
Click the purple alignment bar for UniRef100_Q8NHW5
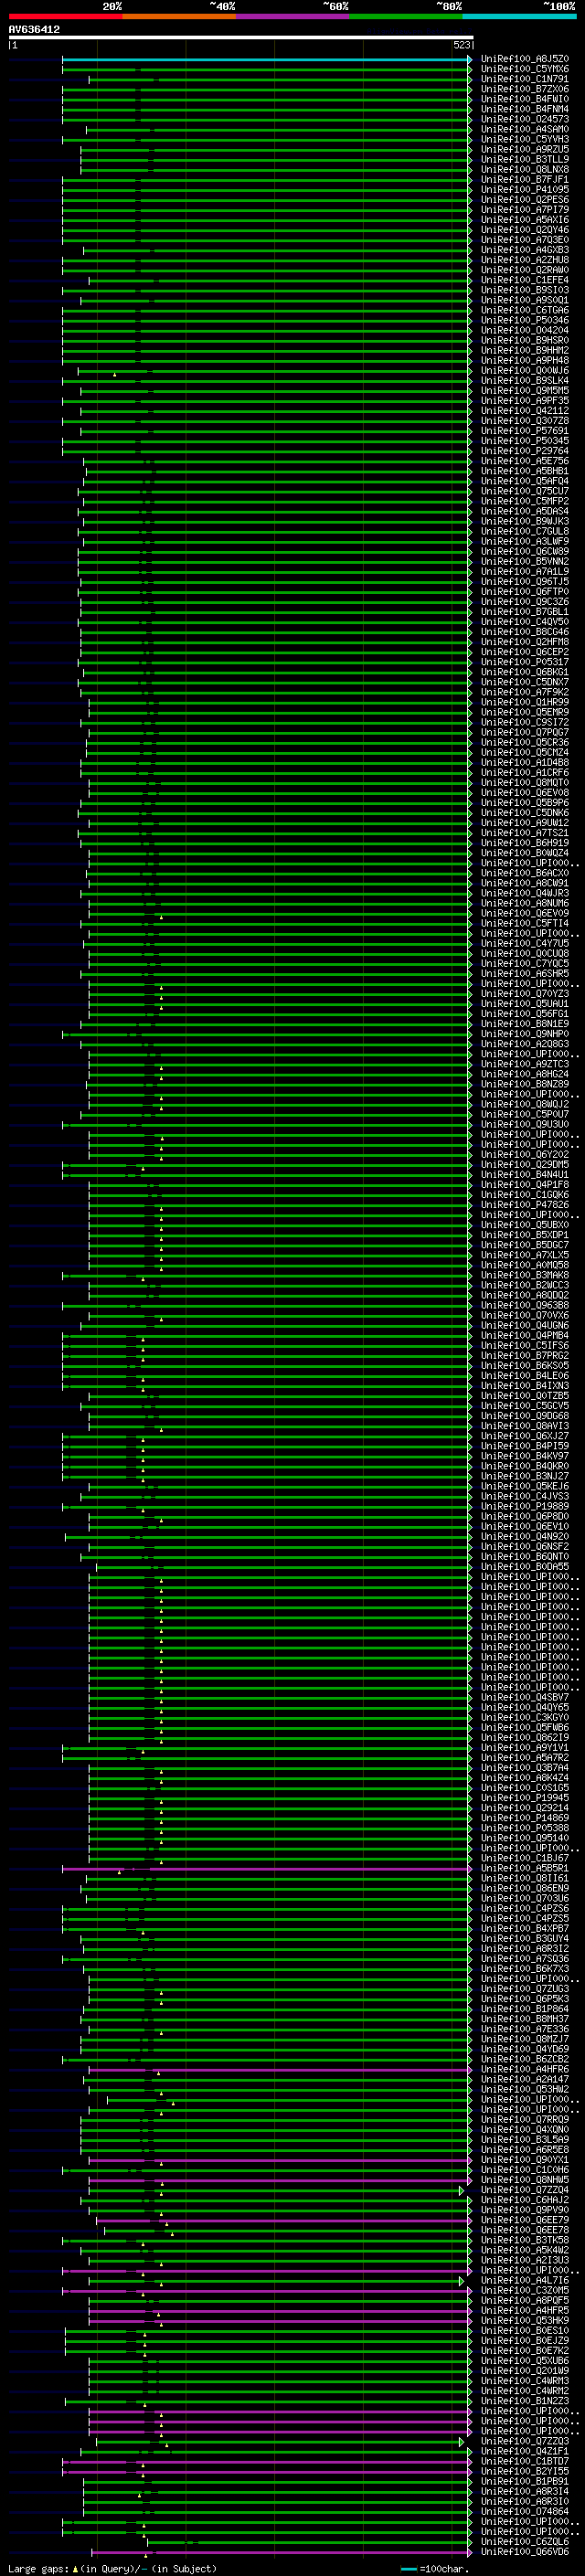[279, 2179]
